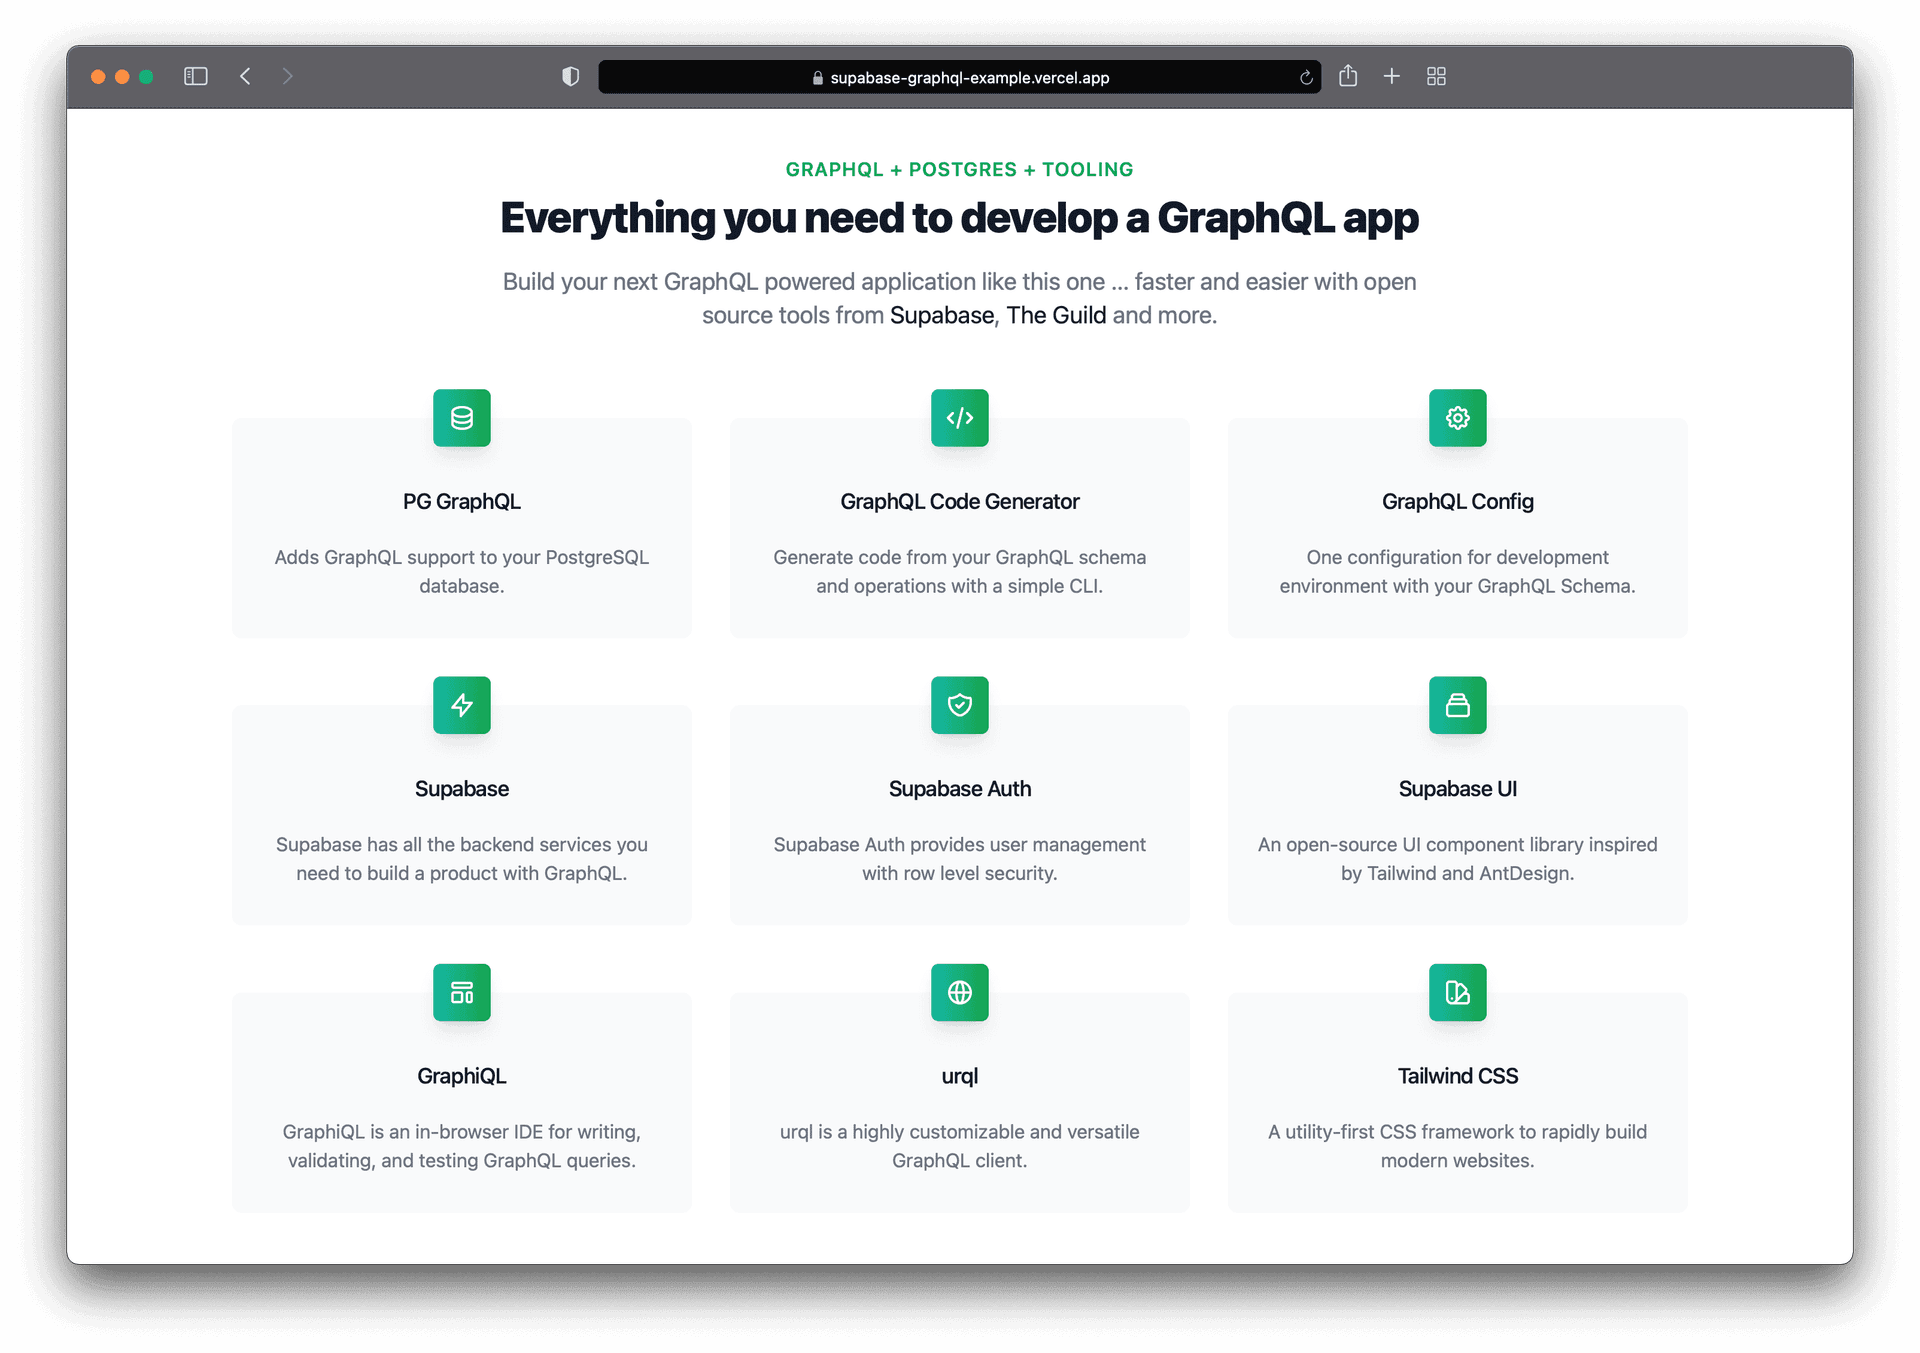The height and width of the screenshot is (1353, 1920).
Task: Reload the current page
Action: point(1305,76)
